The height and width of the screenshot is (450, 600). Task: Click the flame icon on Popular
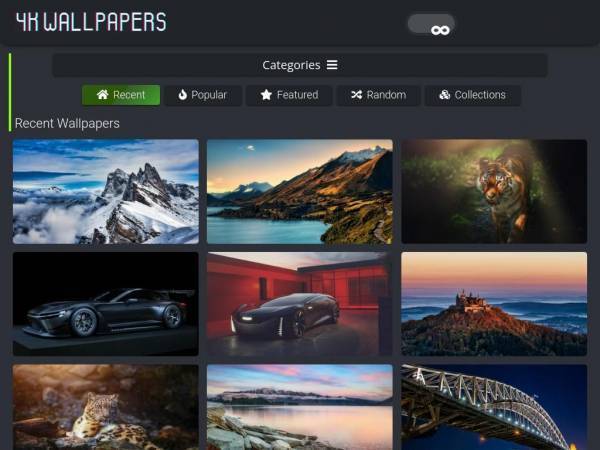[x=183, y=95]
